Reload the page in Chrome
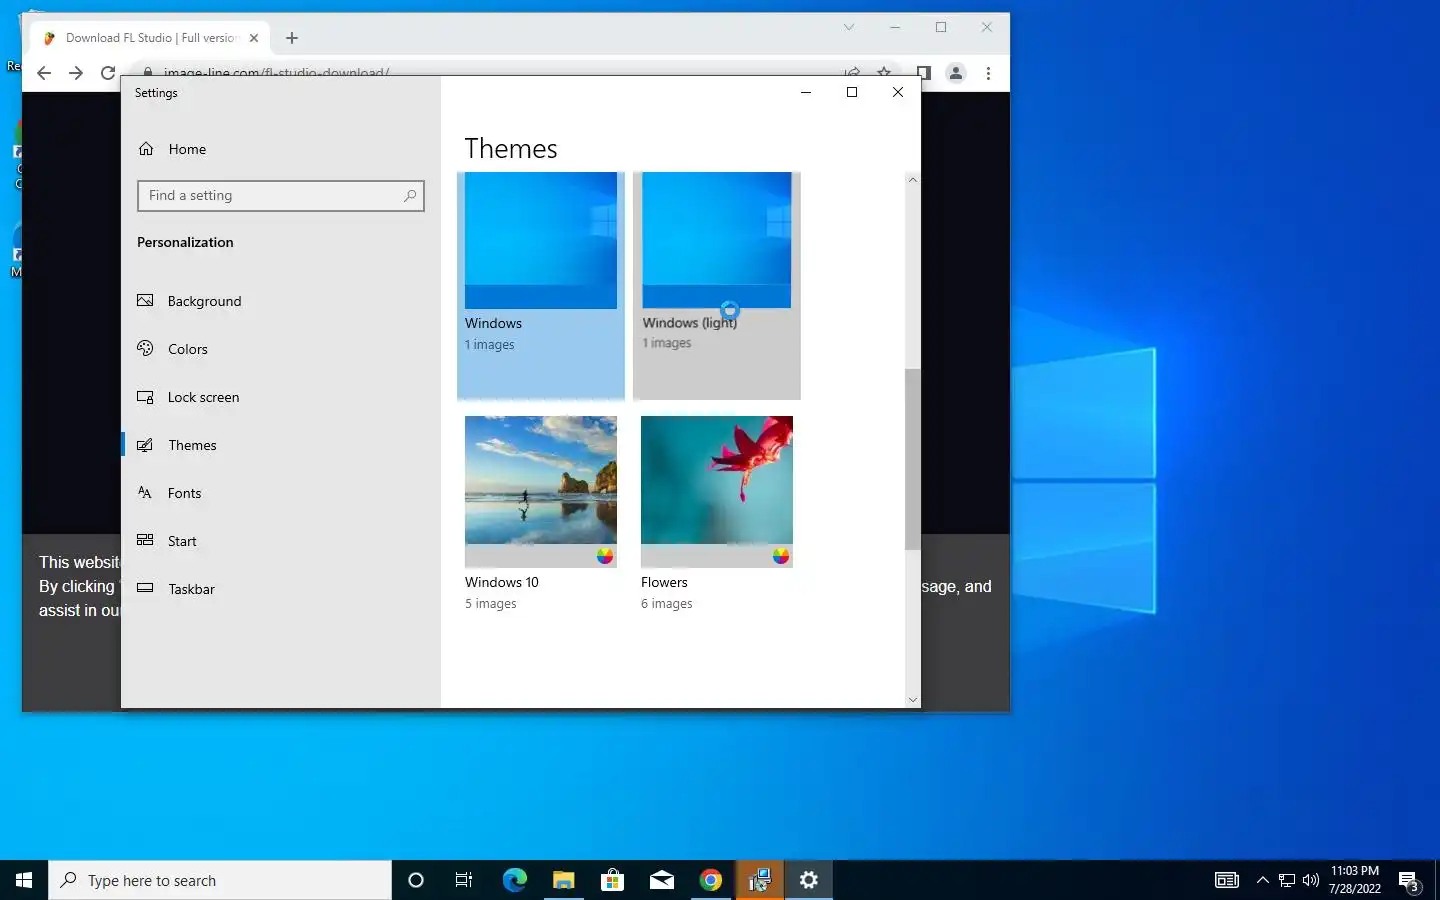This screenshot has width=1440, height=900. click(x=108, y=73)
